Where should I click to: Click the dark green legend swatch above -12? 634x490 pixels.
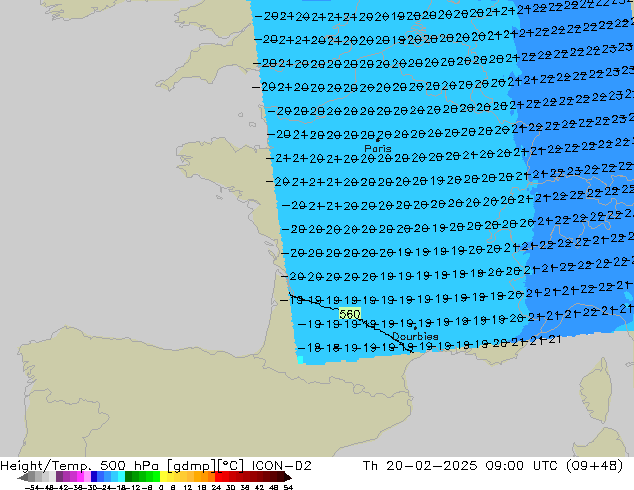tap(129, 476)
